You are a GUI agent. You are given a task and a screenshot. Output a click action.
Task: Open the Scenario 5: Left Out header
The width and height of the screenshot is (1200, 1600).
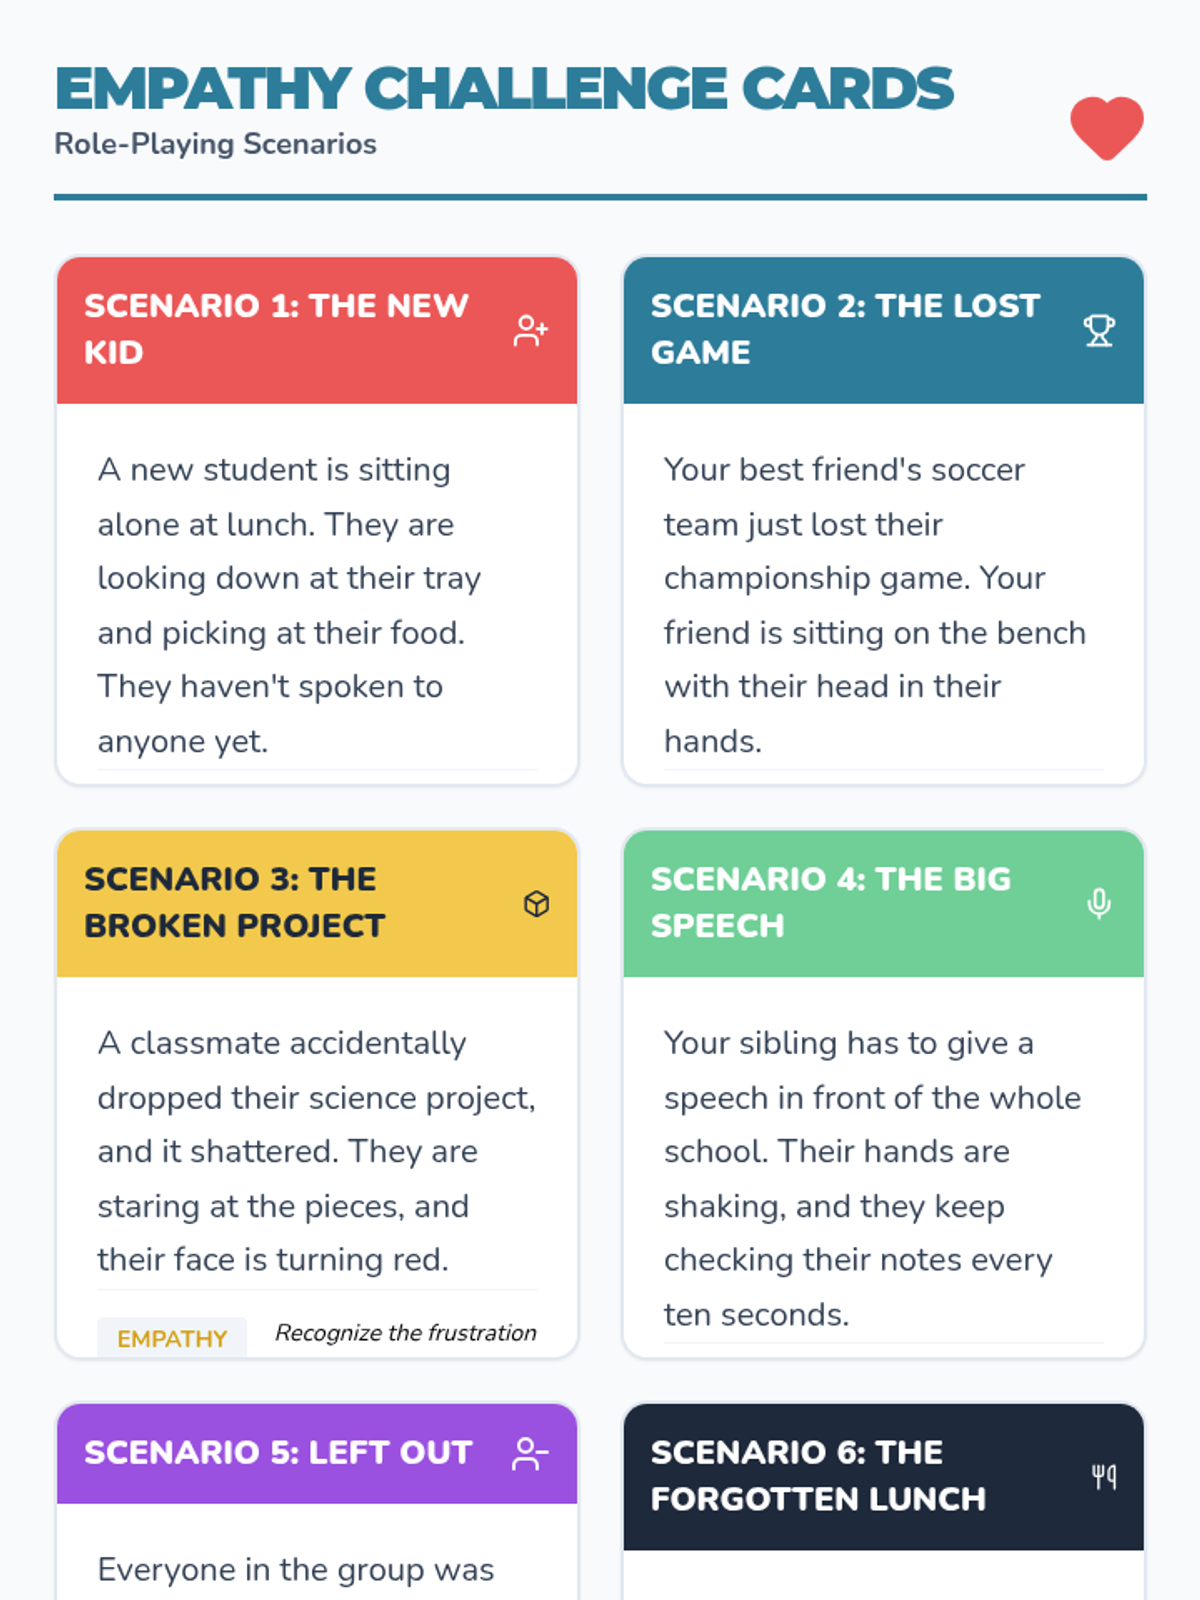click(x=278, y=1452)
